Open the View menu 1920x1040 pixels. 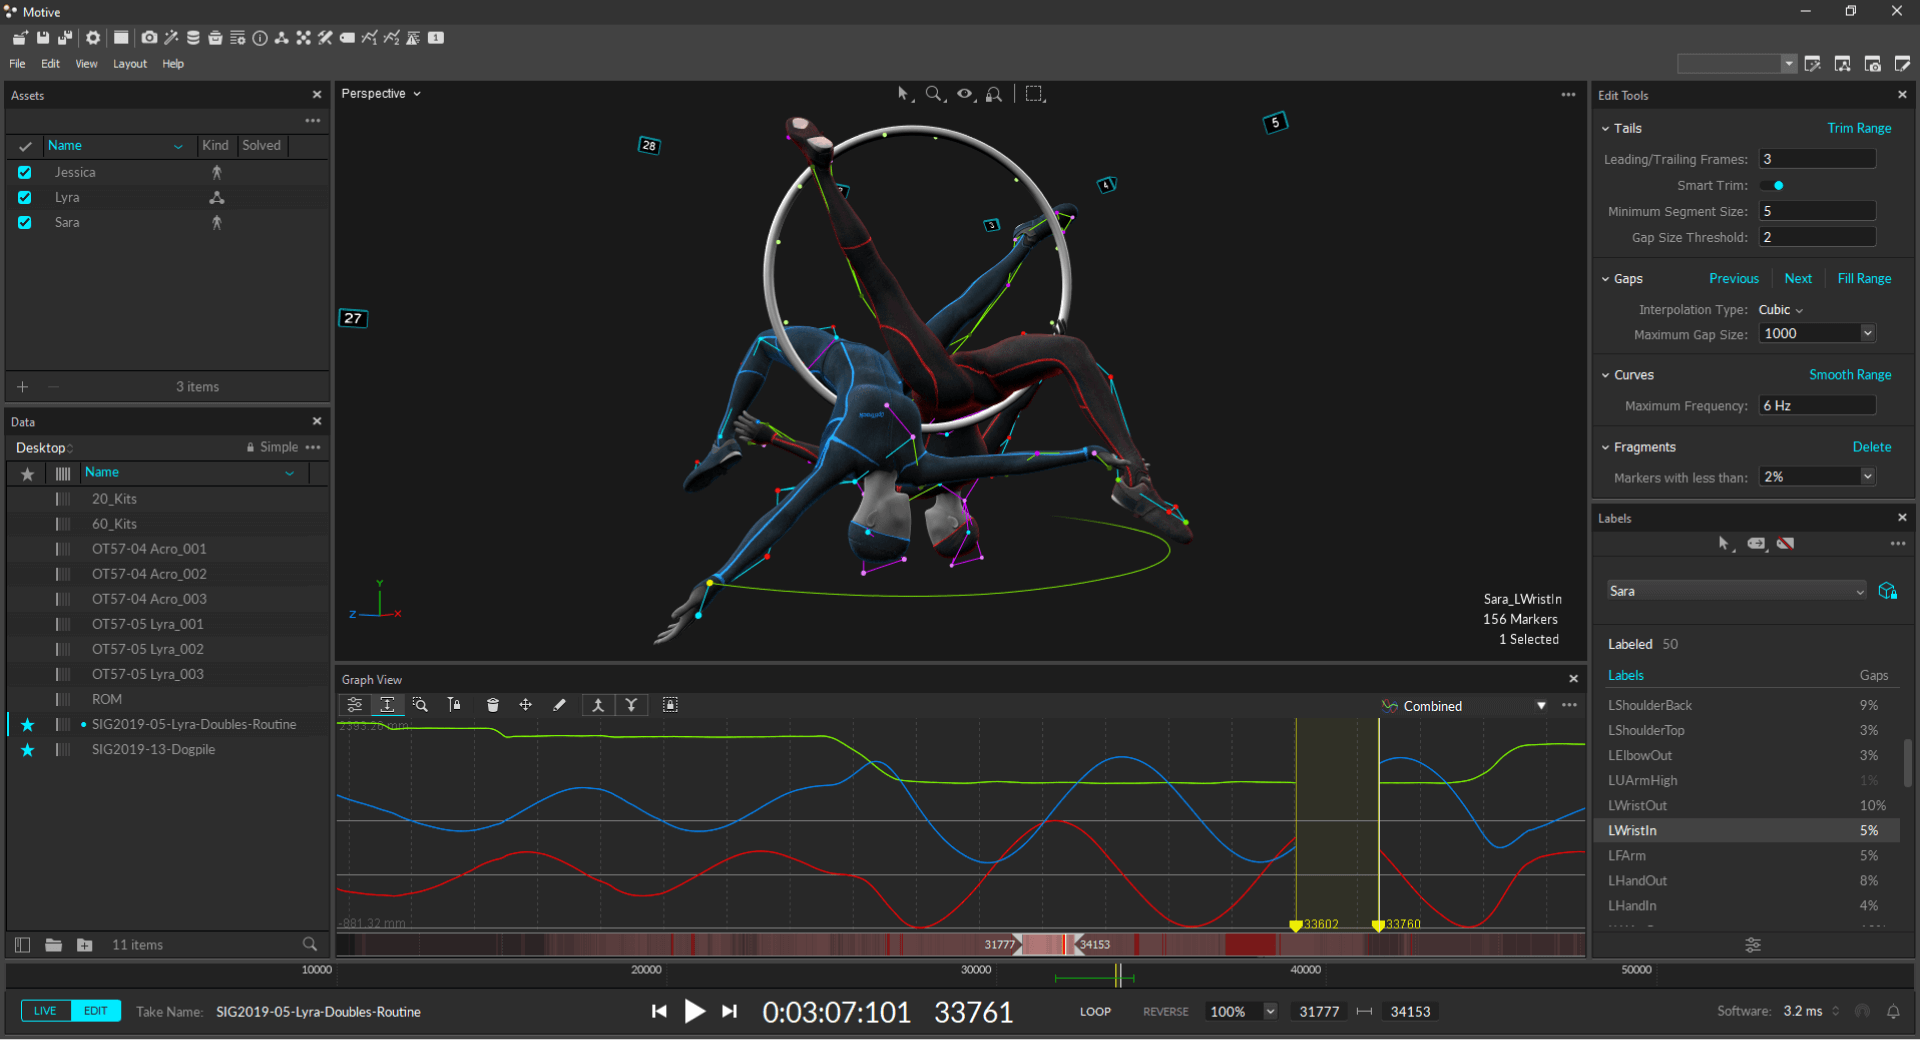(87, 64)
